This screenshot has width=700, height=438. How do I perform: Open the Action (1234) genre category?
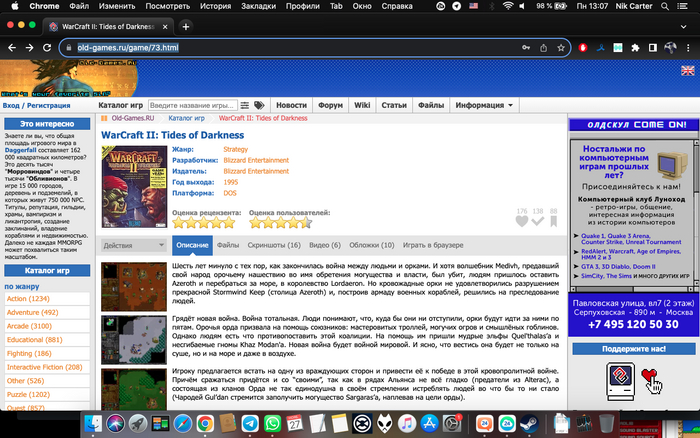28,299
